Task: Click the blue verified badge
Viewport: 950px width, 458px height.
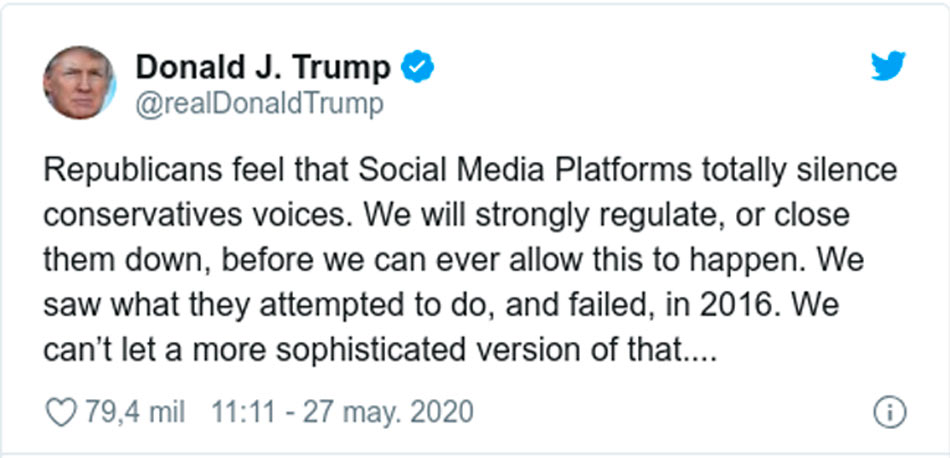Action: coord(416,67)
